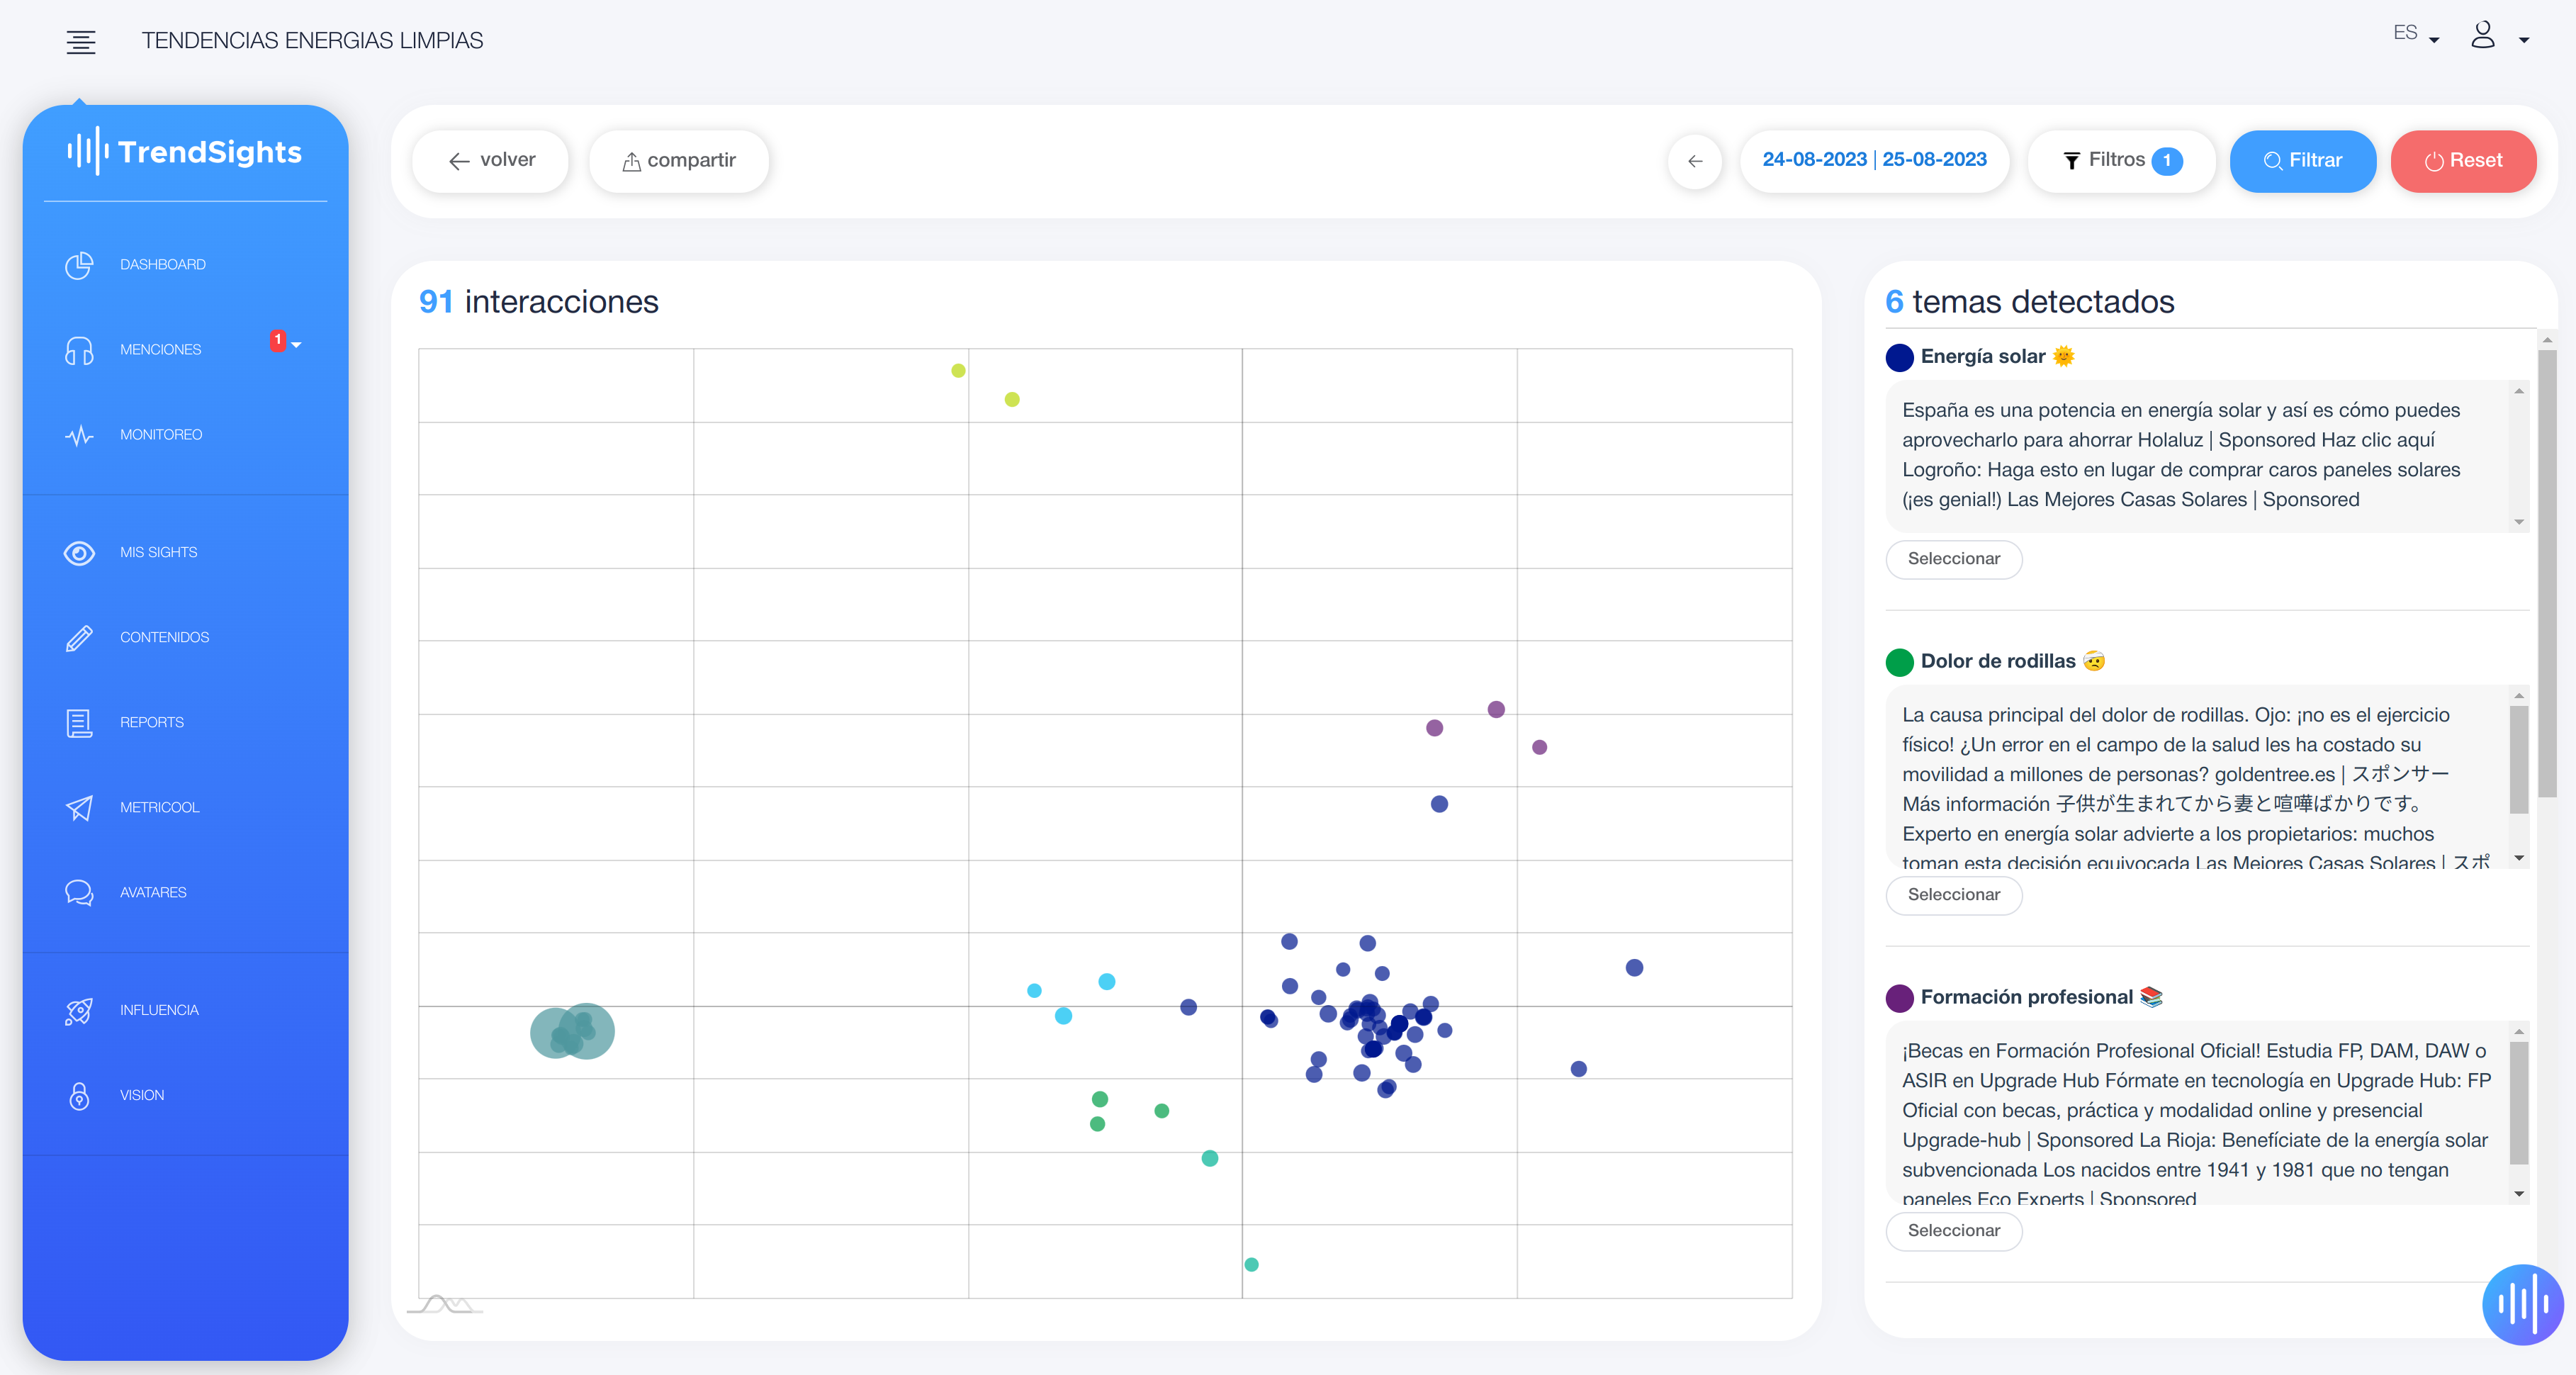Image resolution: width=2576 pixels, height=1375 pixels.
Task: Click the Avatares chat bubble icon
Action: click(x=79, y=893)
